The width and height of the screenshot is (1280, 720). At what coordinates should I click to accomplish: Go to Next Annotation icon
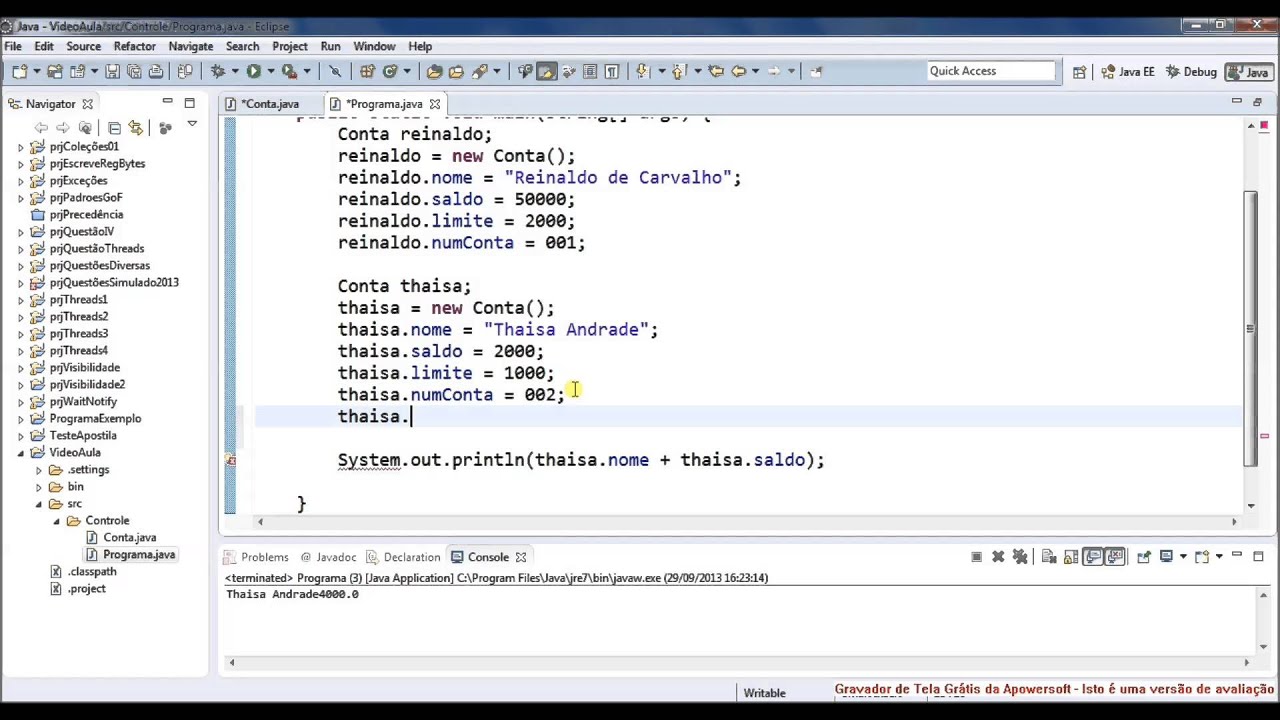(x=642, y=71)
